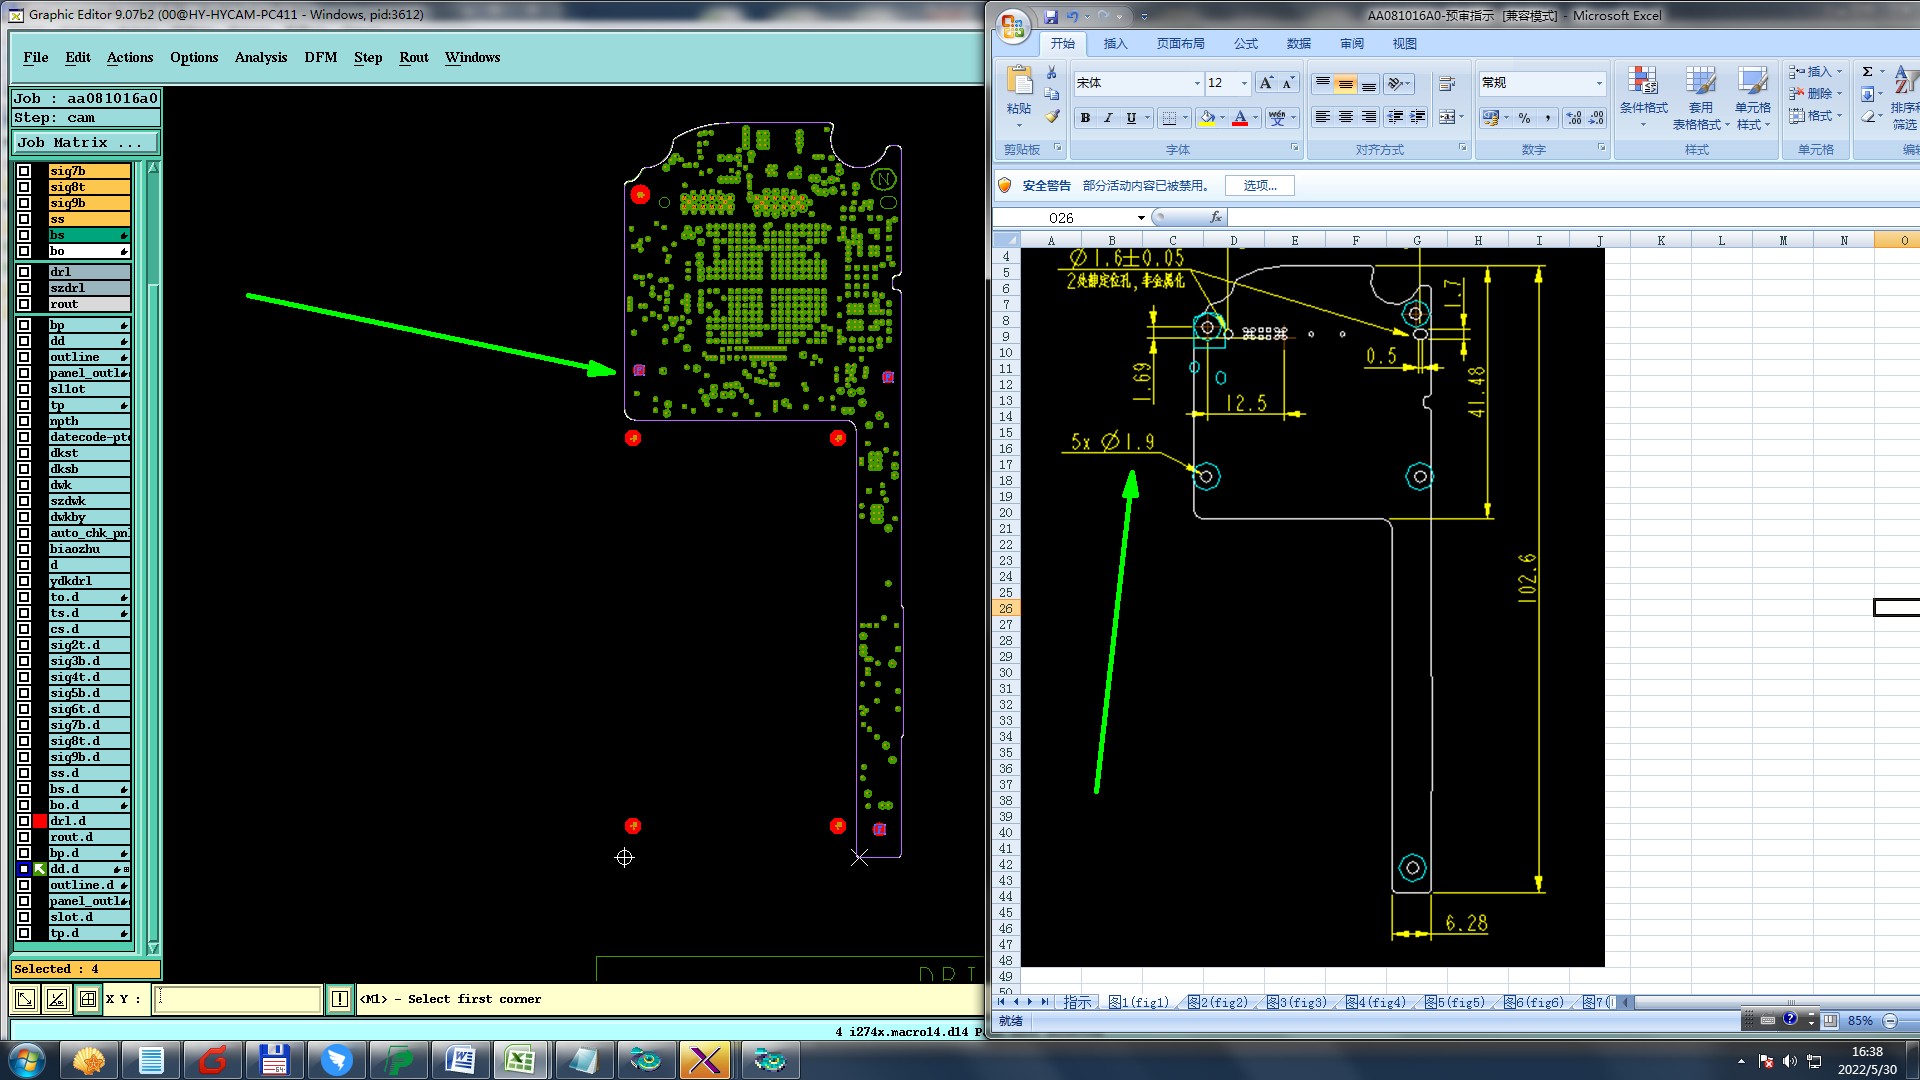Toggle the drl layer checkbox
Screen dimensions: 1920x1080
24,272
